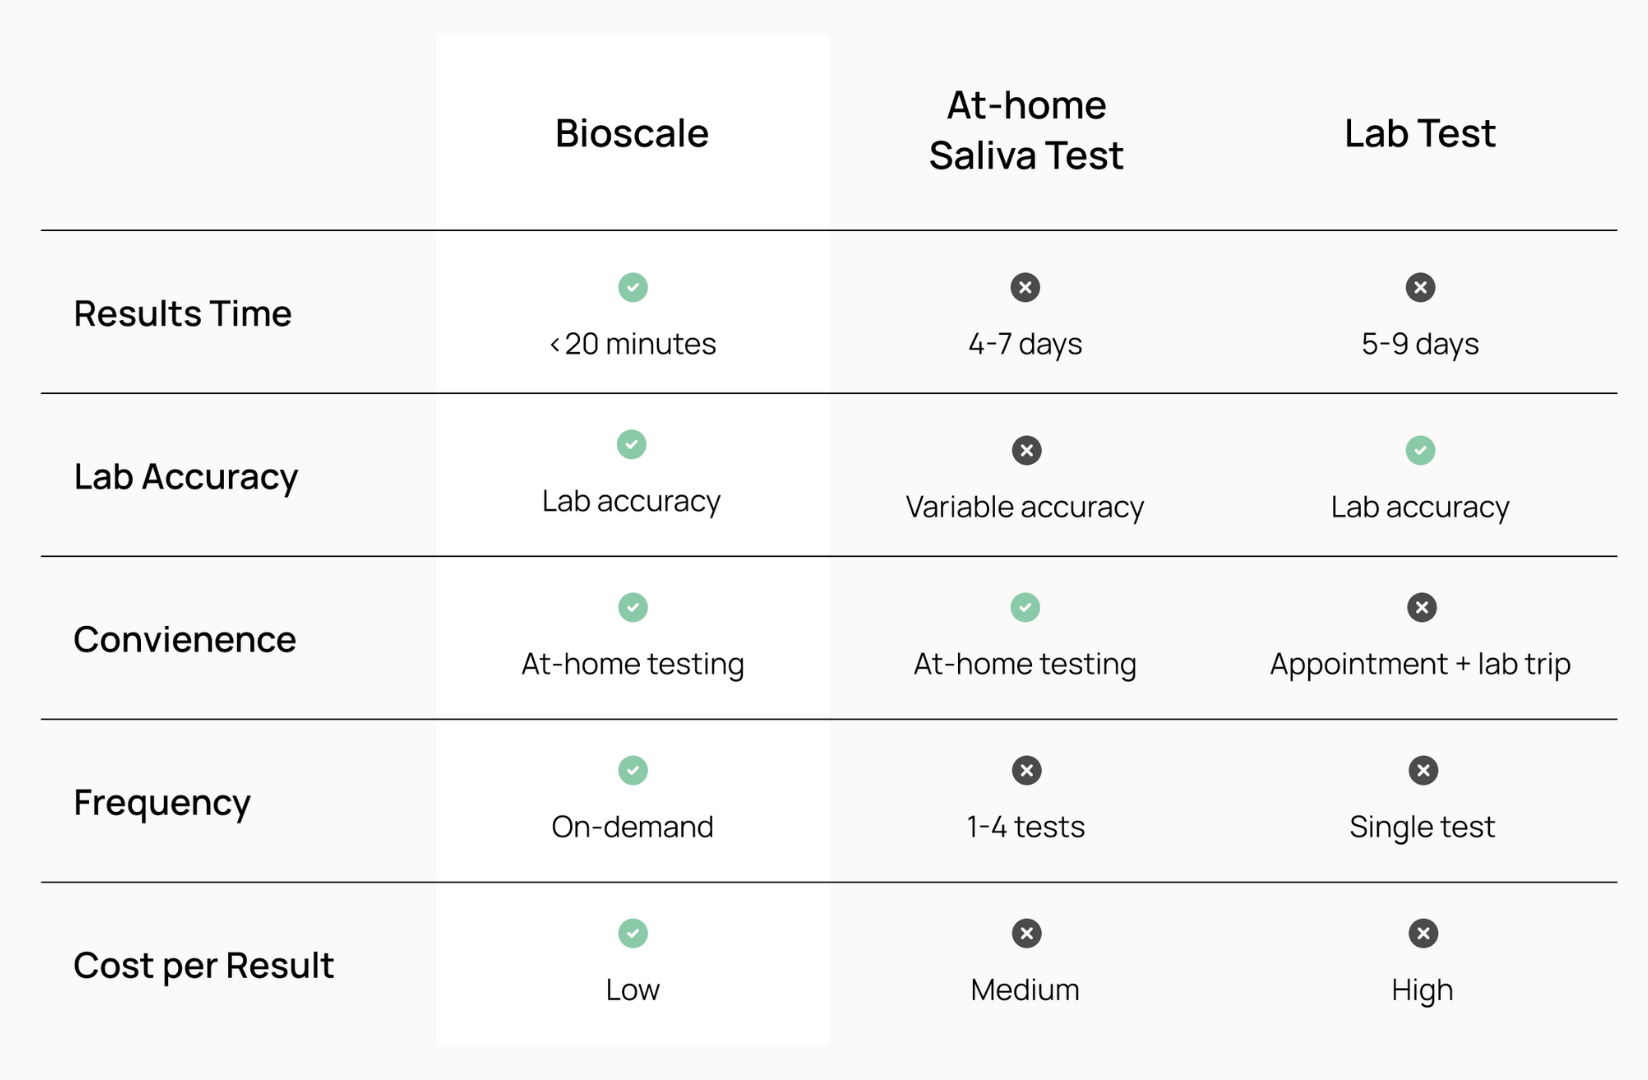The image size is (1648, 1080).
Task: Click the X icon above "1-4 tests"
Action: click(x=1026, y=770)
